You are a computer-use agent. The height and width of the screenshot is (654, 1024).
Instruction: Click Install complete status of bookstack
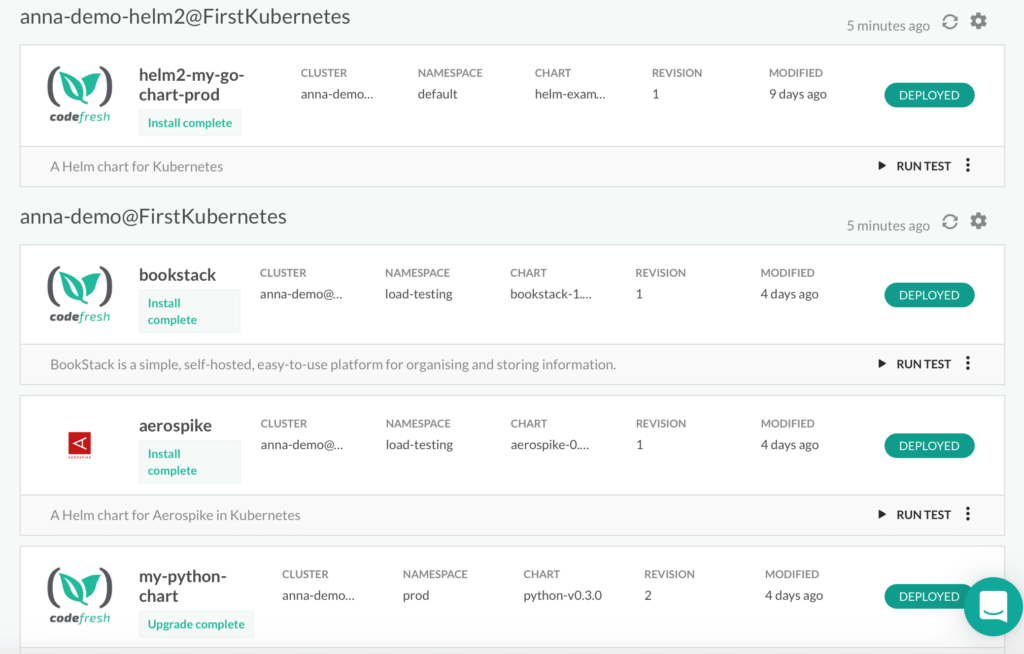190,311
